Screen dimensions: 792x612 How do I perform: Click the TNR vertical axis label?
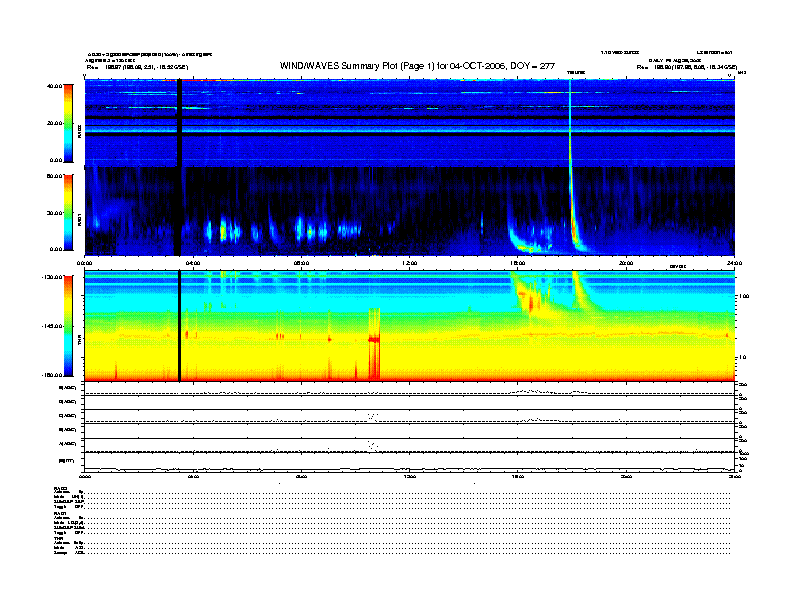[80, 341]
